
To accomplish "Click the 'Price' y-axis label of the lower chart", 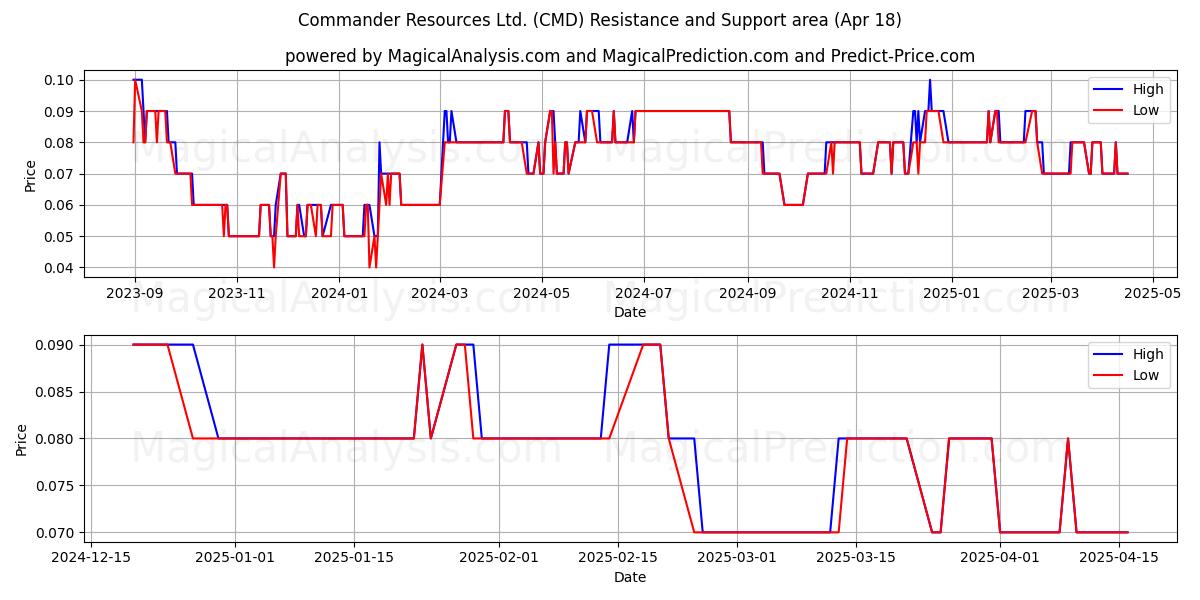I will click(23, 439).
